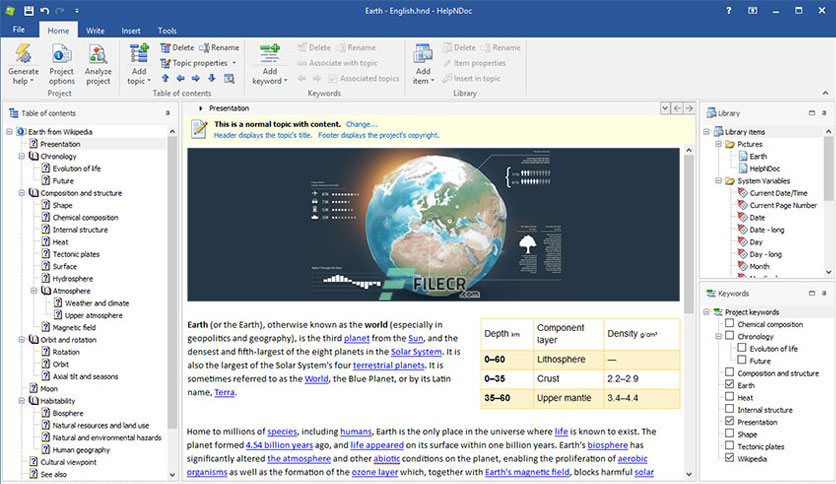Click the note pencil icon beside topic info
The width and height of the screenshot is (836, 484).
point(199,130)
